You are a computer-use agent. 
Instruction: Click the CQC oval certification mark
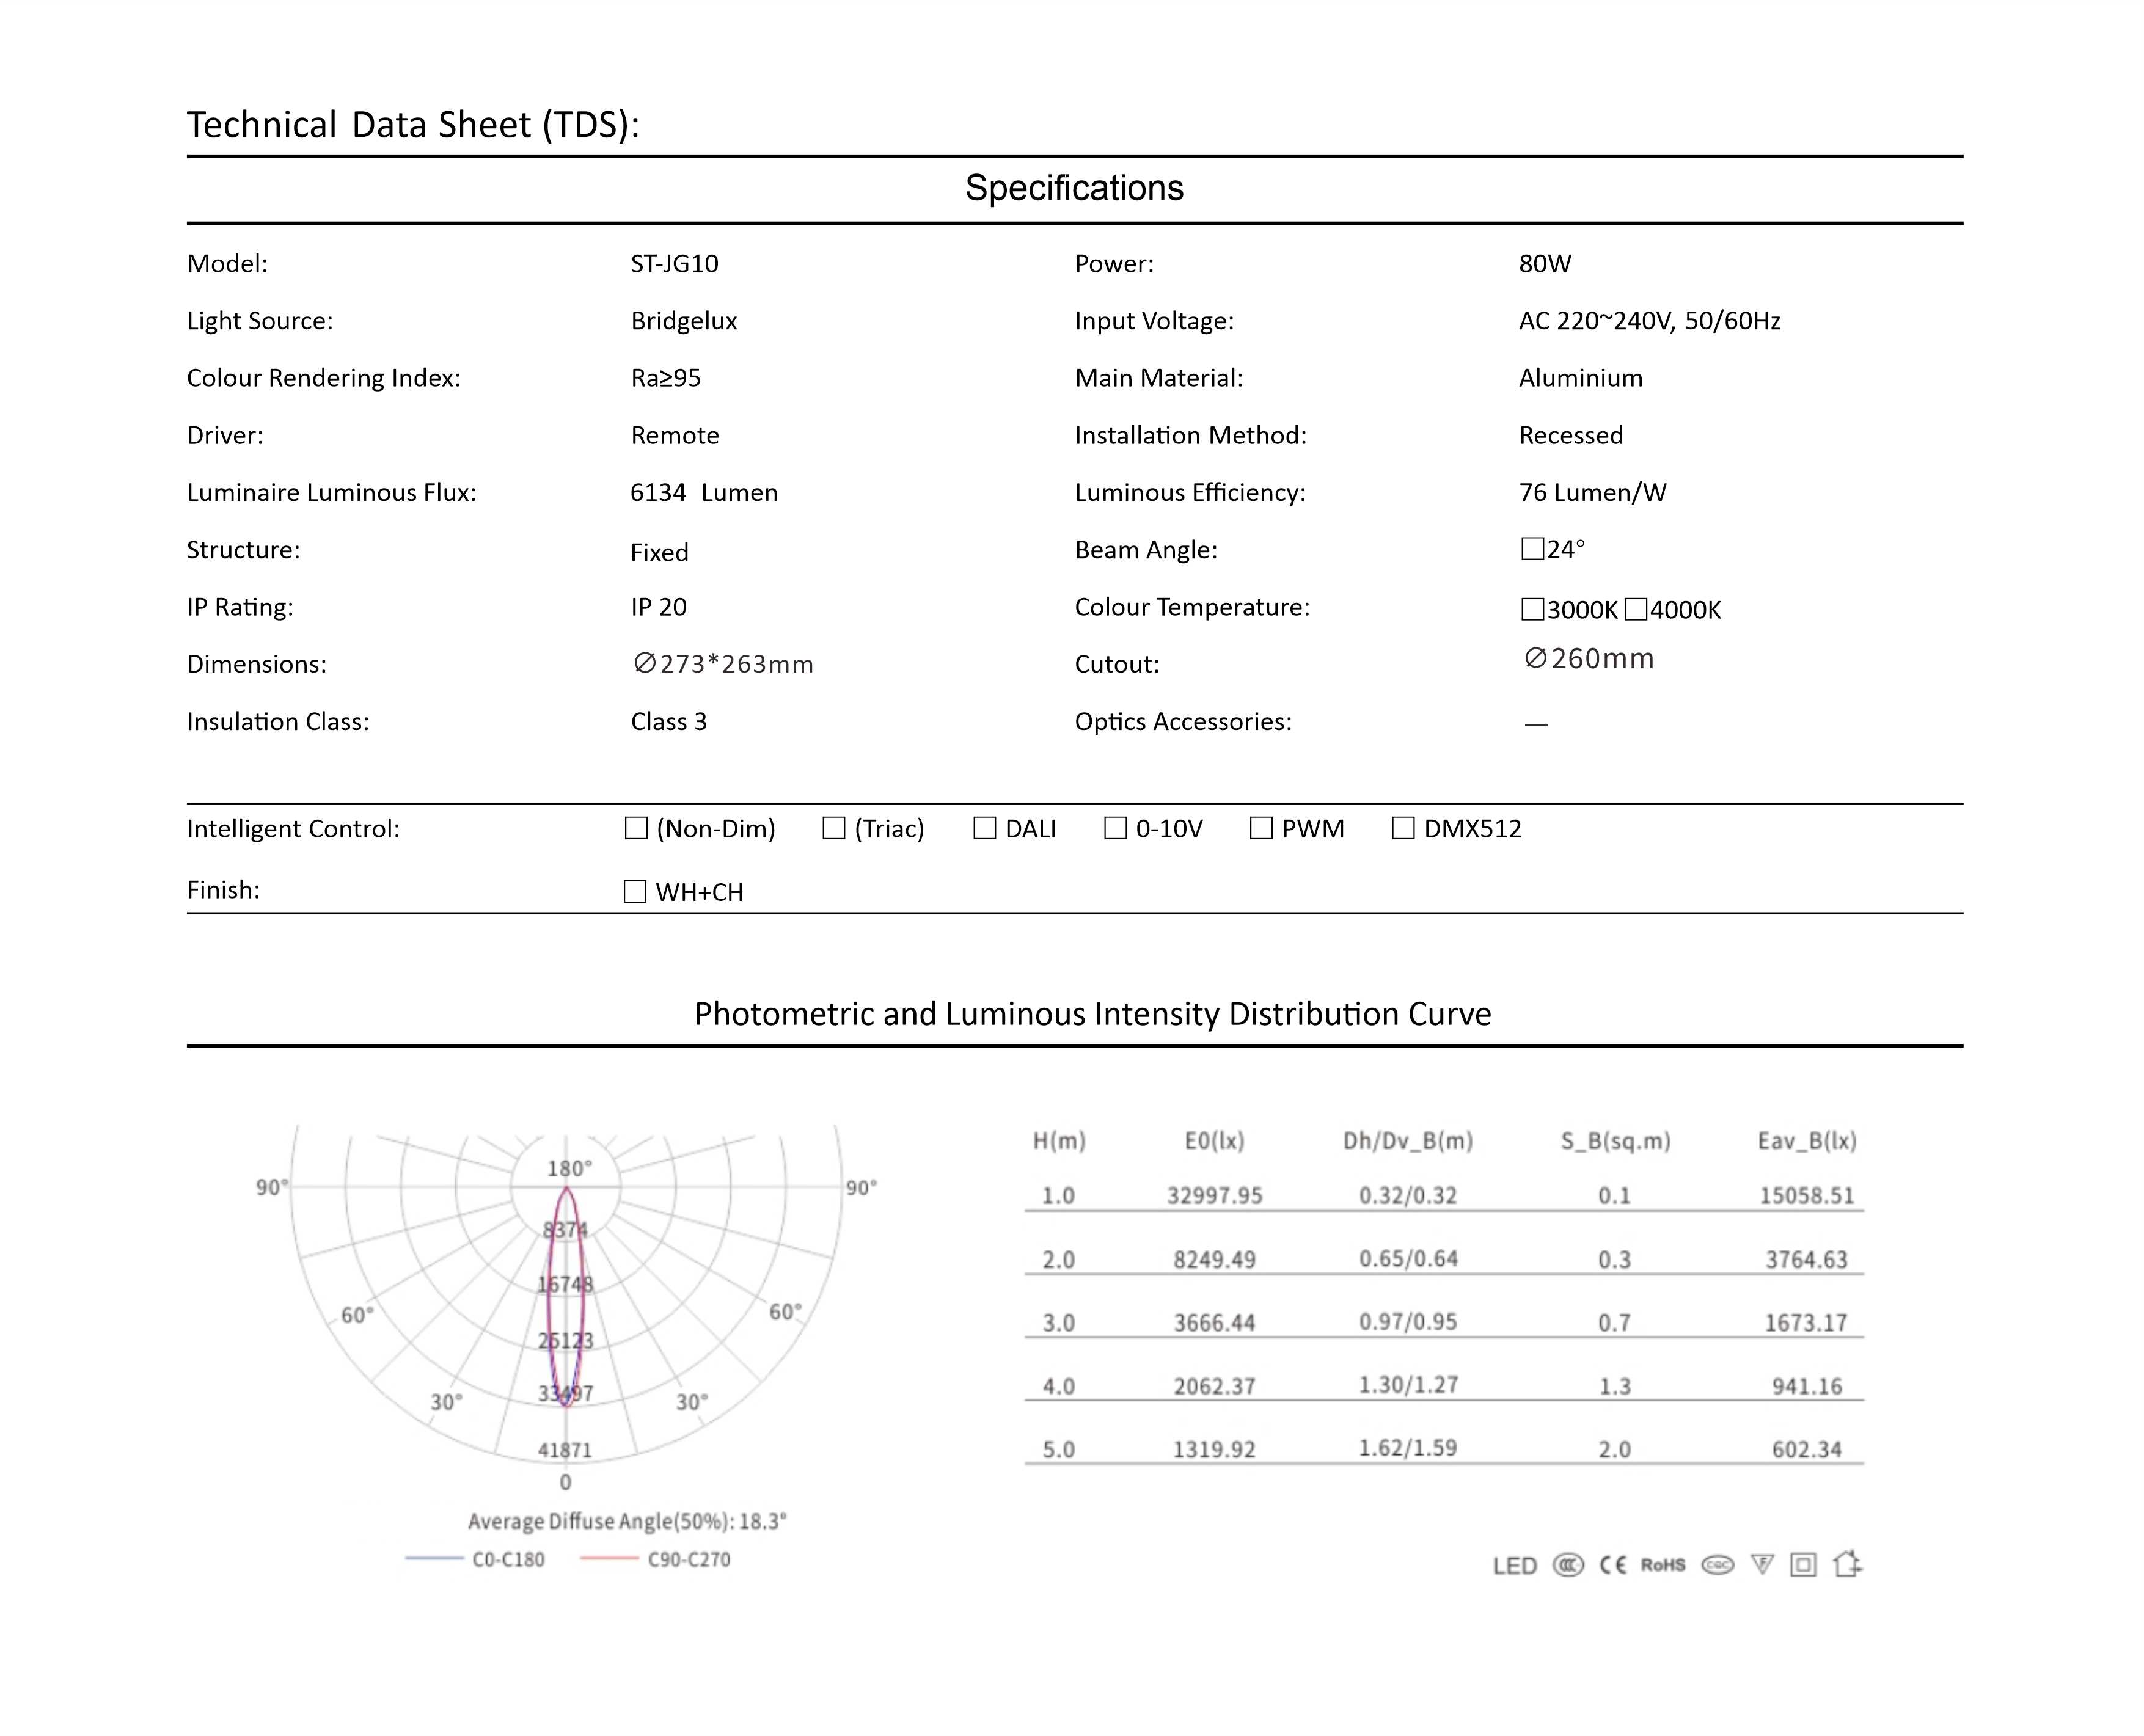tap(1717, 1565)
